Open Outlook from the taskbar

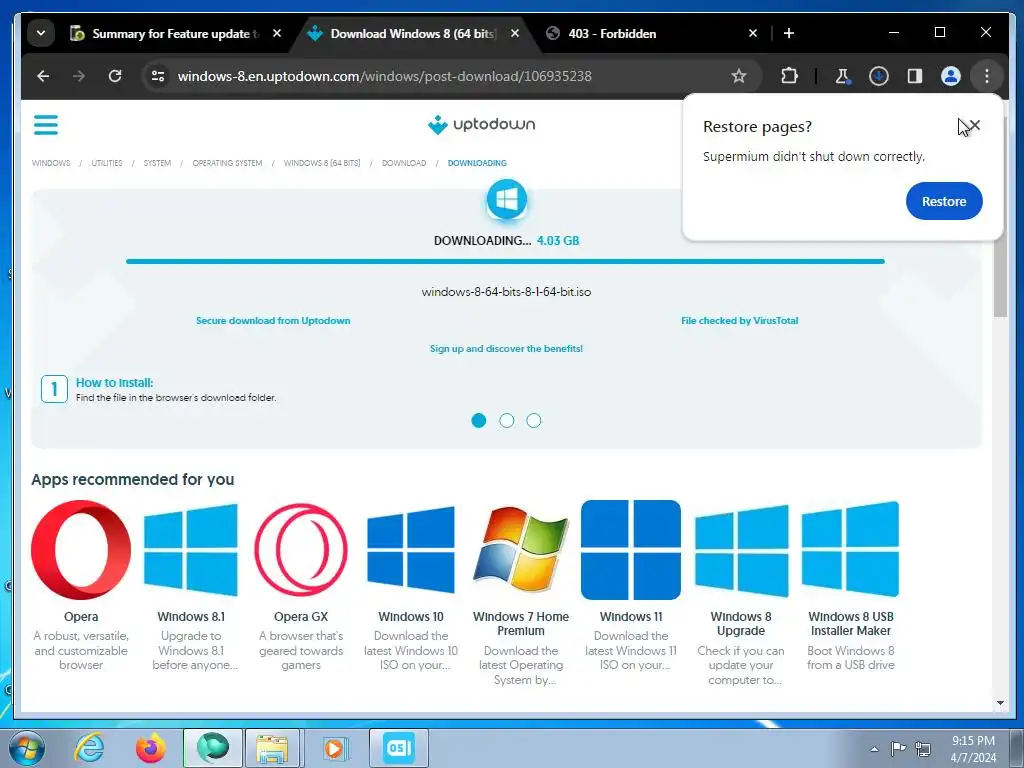398,748
